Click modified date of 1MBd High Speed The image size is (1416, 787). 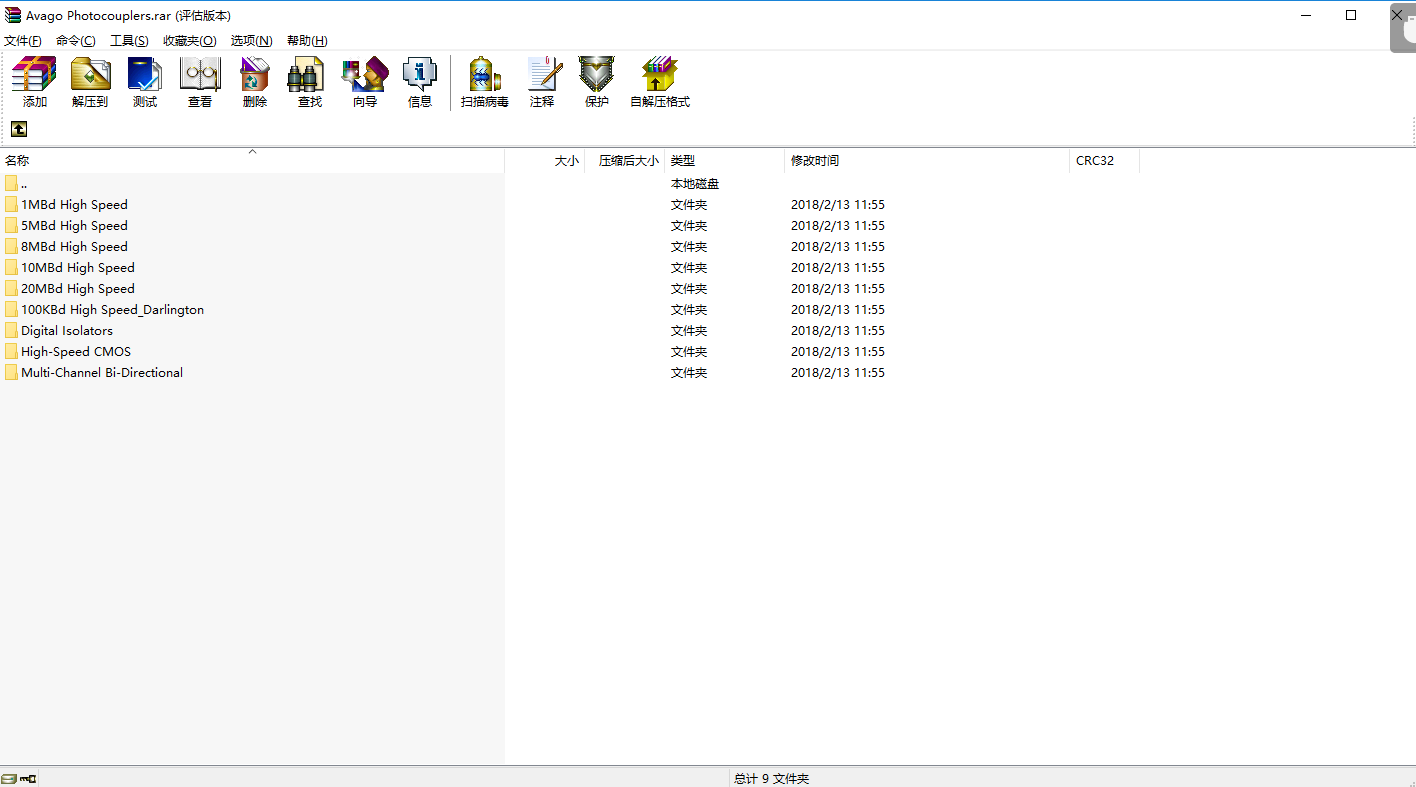pyautogui.click(x=838, y=204)
